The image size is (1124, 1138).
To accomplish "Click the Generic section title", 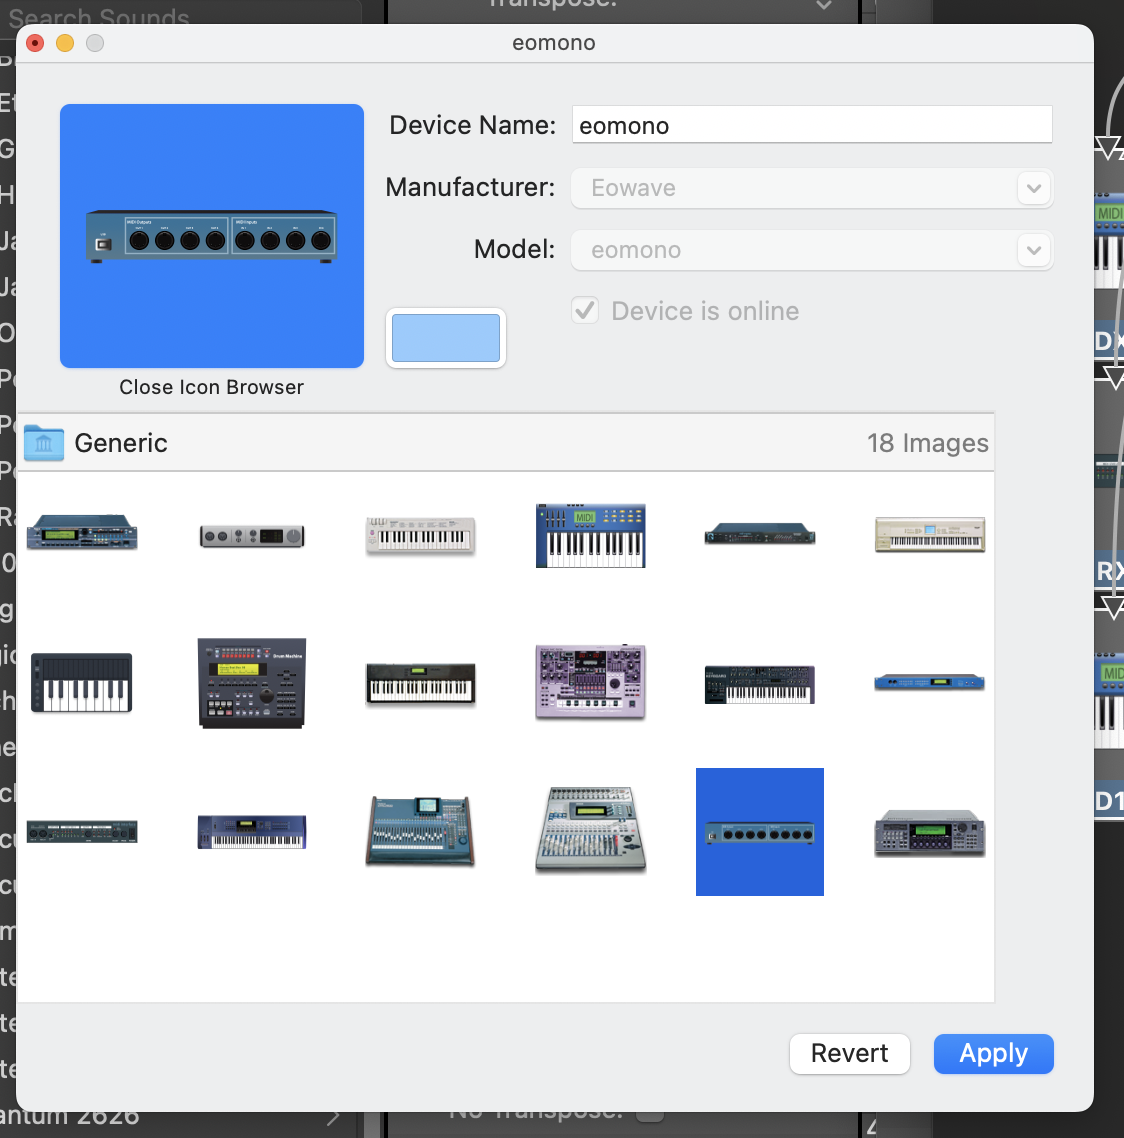I will 121,443.
